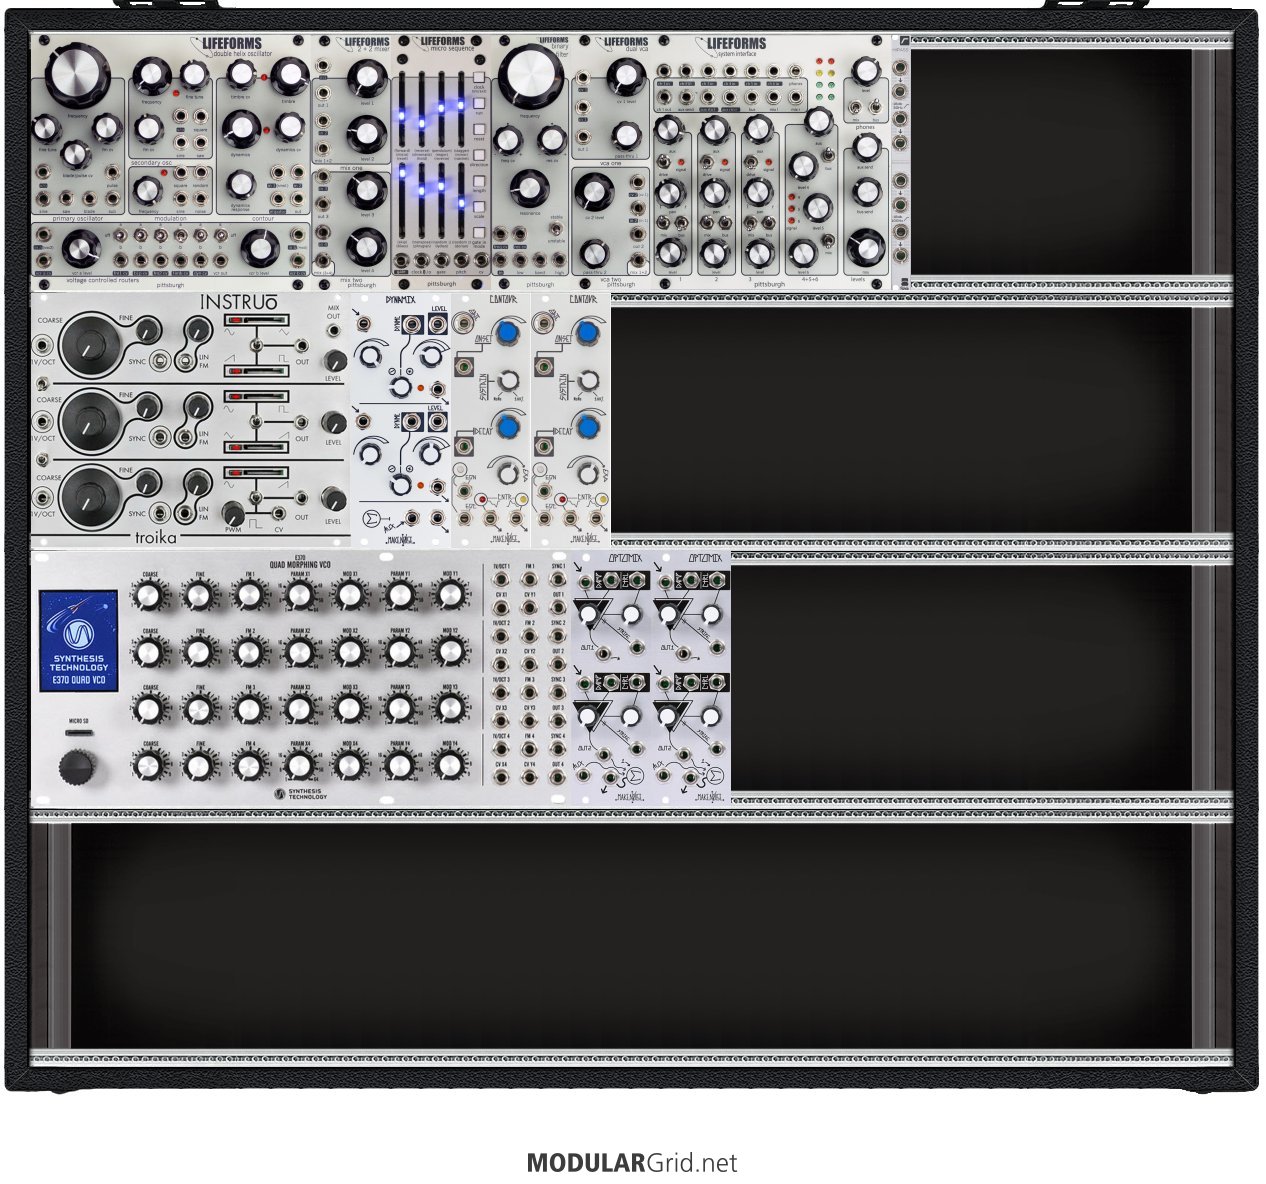Click top oscillator COARSE knob on Troika
This screenshot has width=1266, height=1184.
coord(90,343)
